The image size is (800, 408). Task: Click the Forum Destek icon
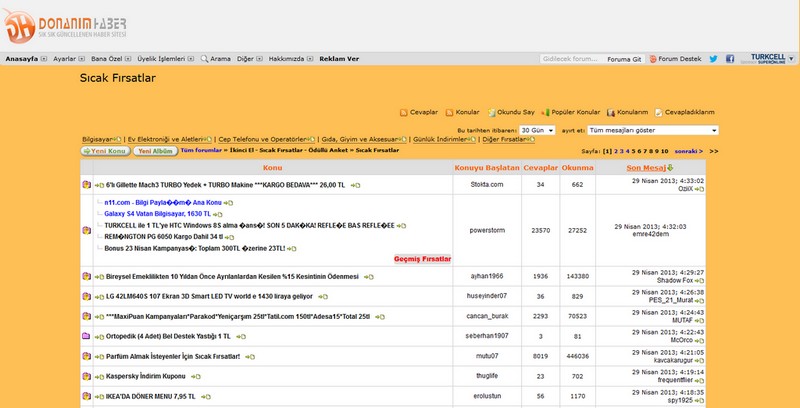[x=653, y=59]
